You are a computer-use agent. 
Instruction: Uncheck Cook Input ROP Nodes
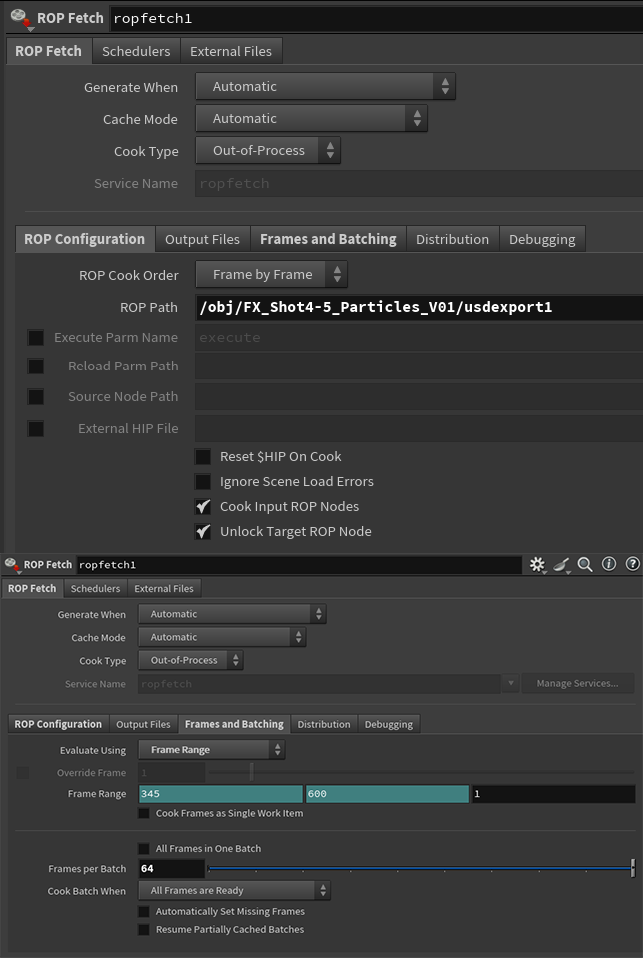tap(203, 507)
